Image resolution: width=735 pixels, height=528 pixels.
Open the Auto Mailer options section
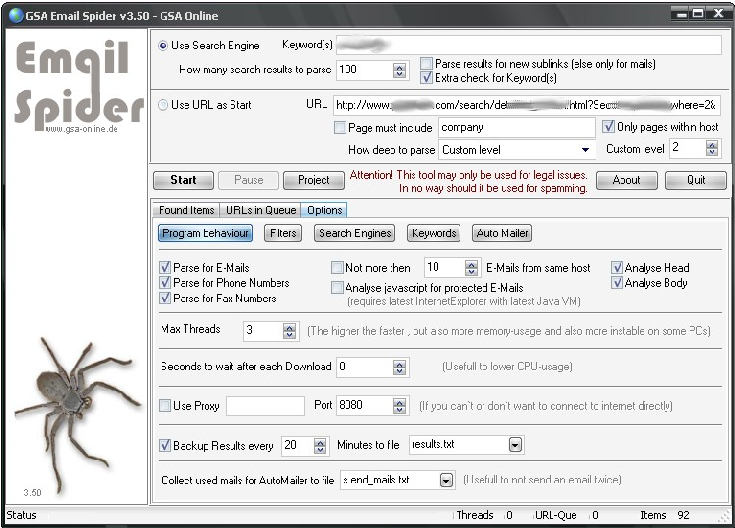coord(502,233)
